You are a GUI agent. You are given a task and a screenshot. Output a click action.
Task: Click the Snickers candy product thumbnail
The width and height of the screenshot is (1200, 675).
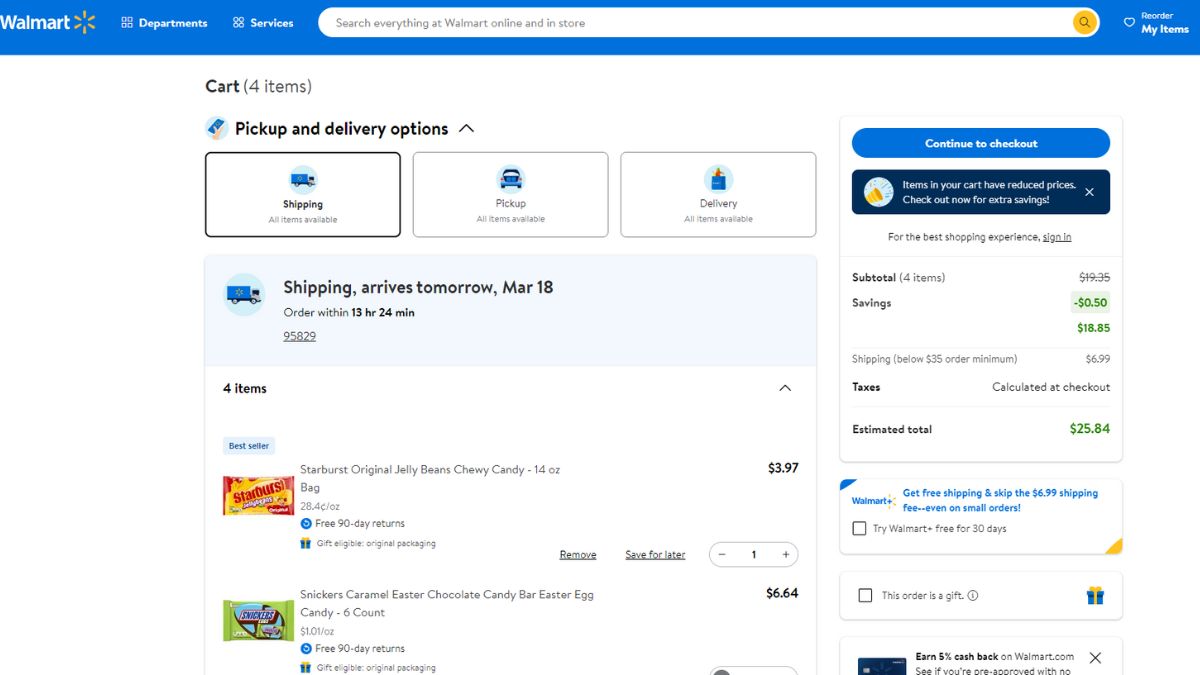pos(258,620)
